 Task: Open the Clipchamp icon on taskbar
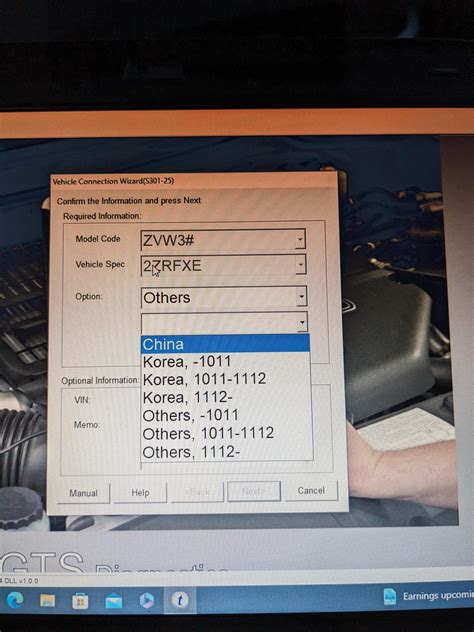coord(147,601)
